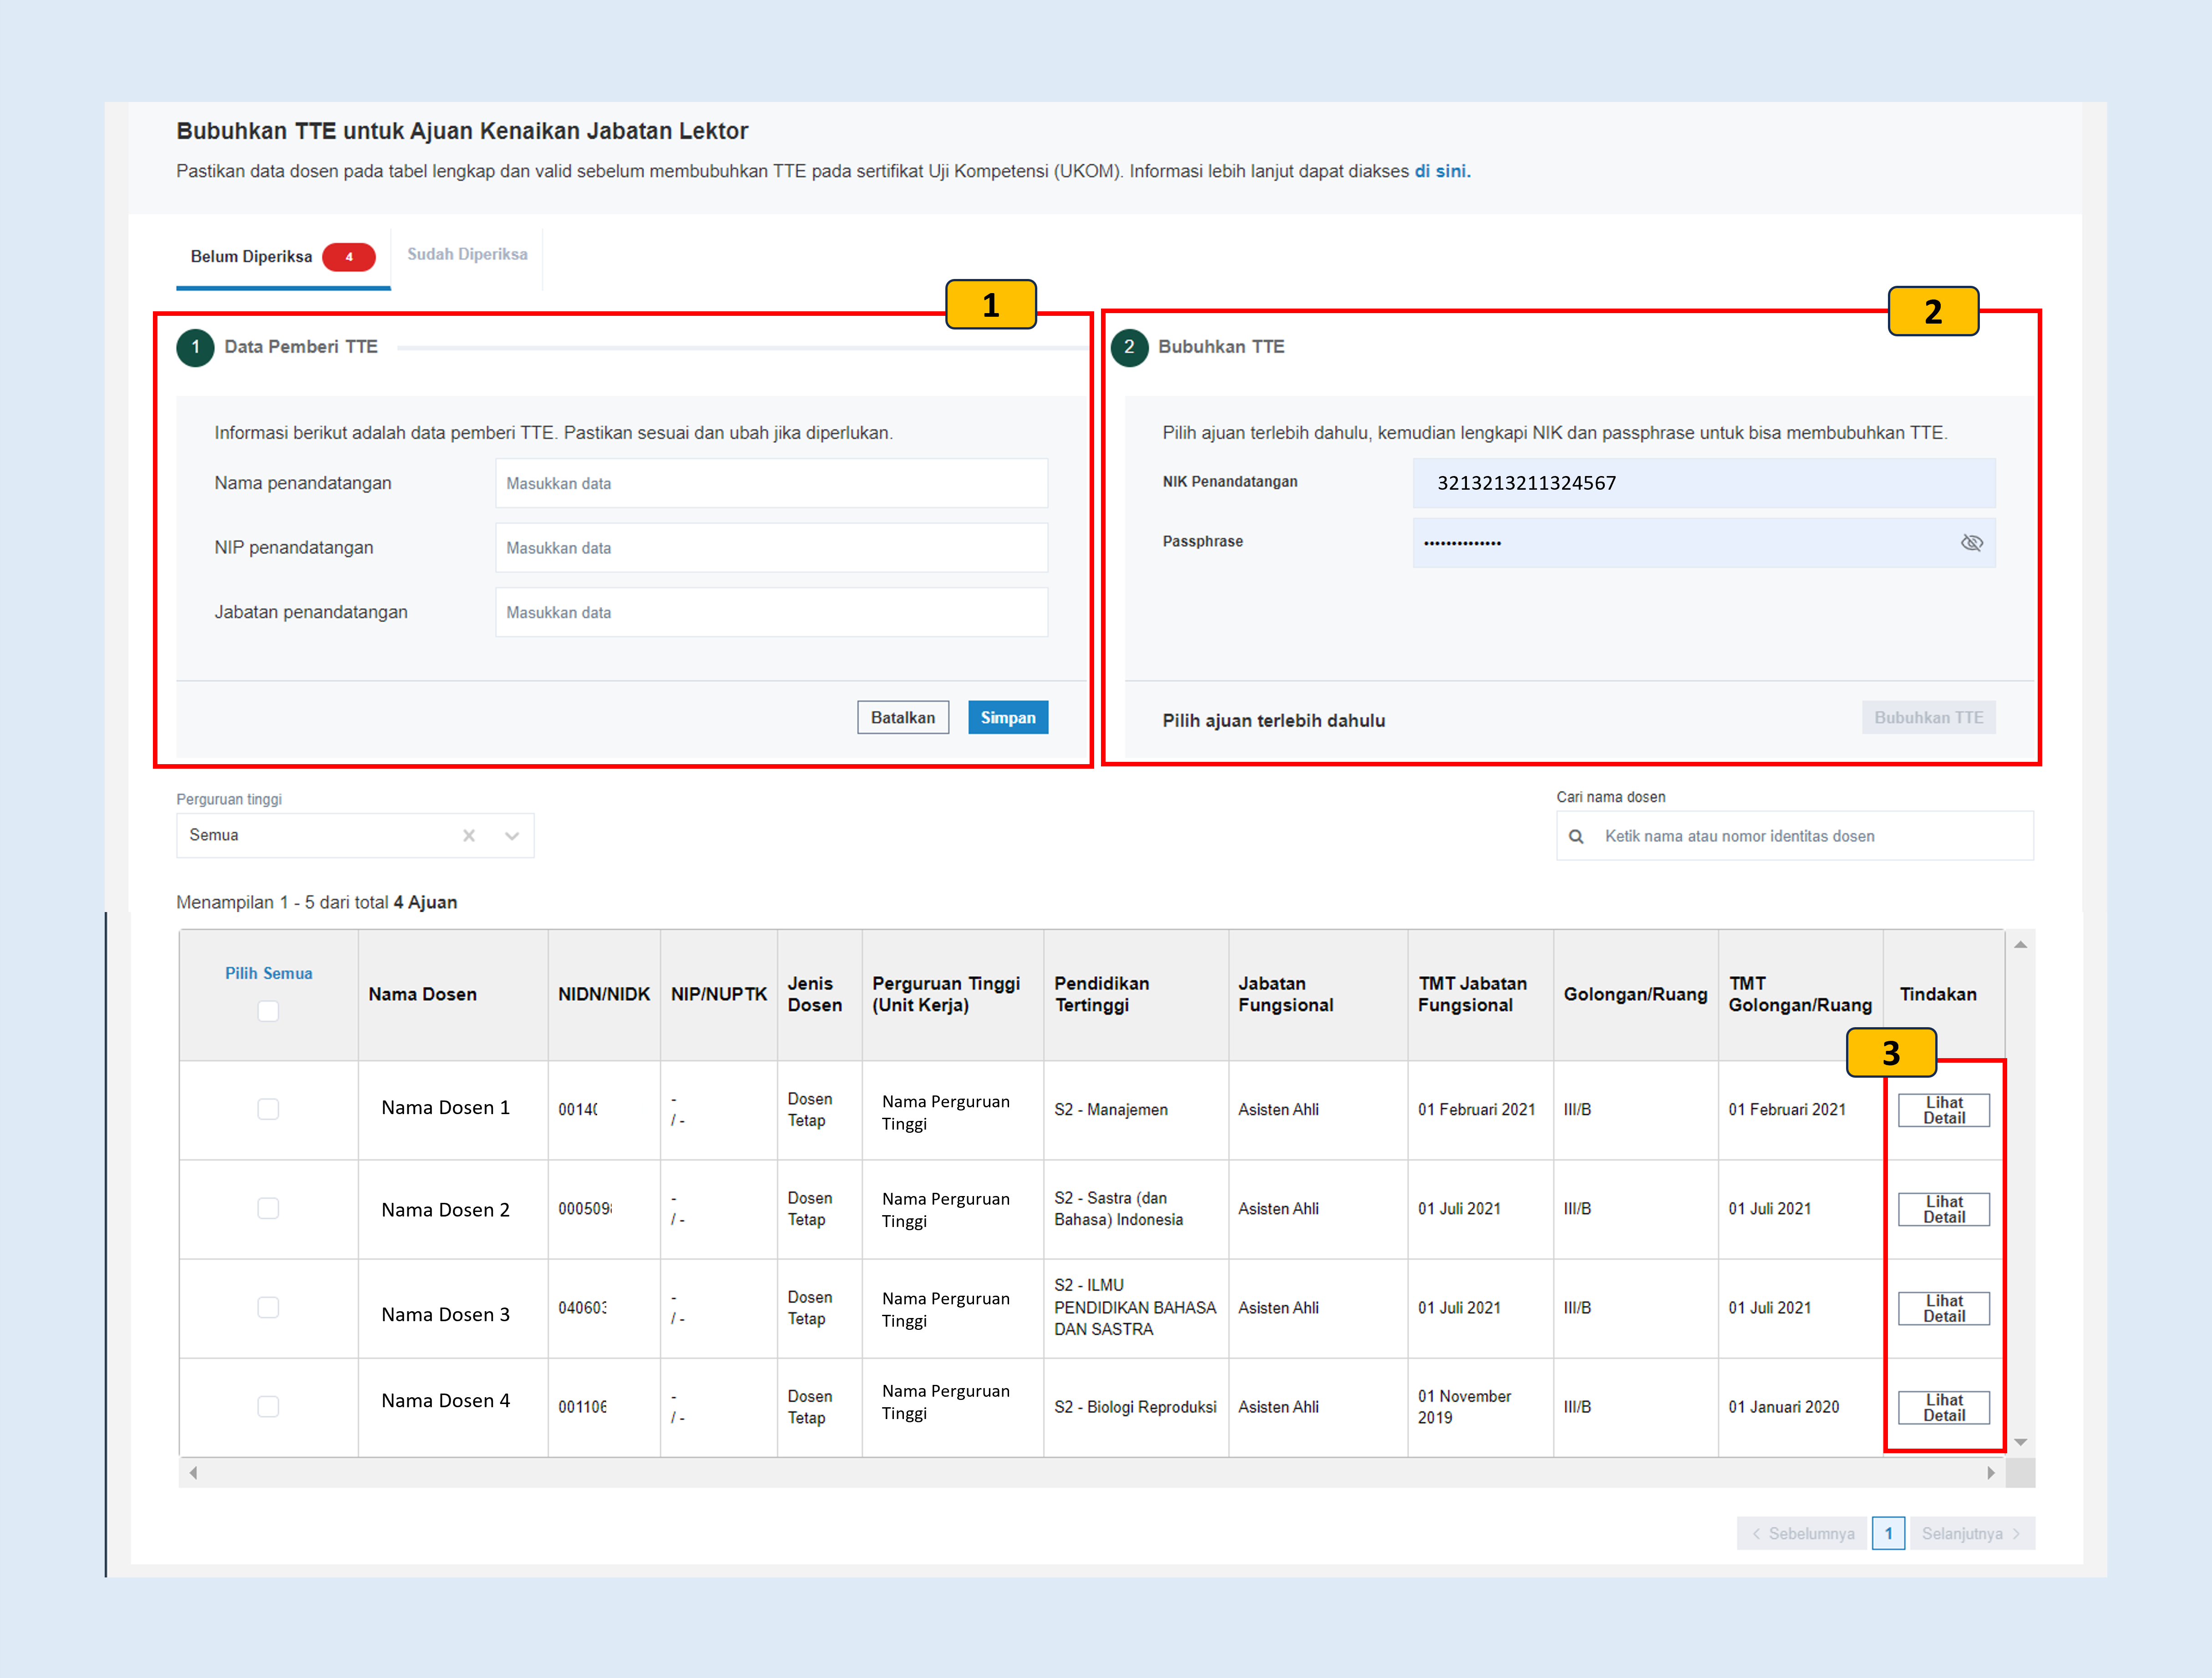
Task: Click the Pilih Semua label
Action: tap(268, 973)
